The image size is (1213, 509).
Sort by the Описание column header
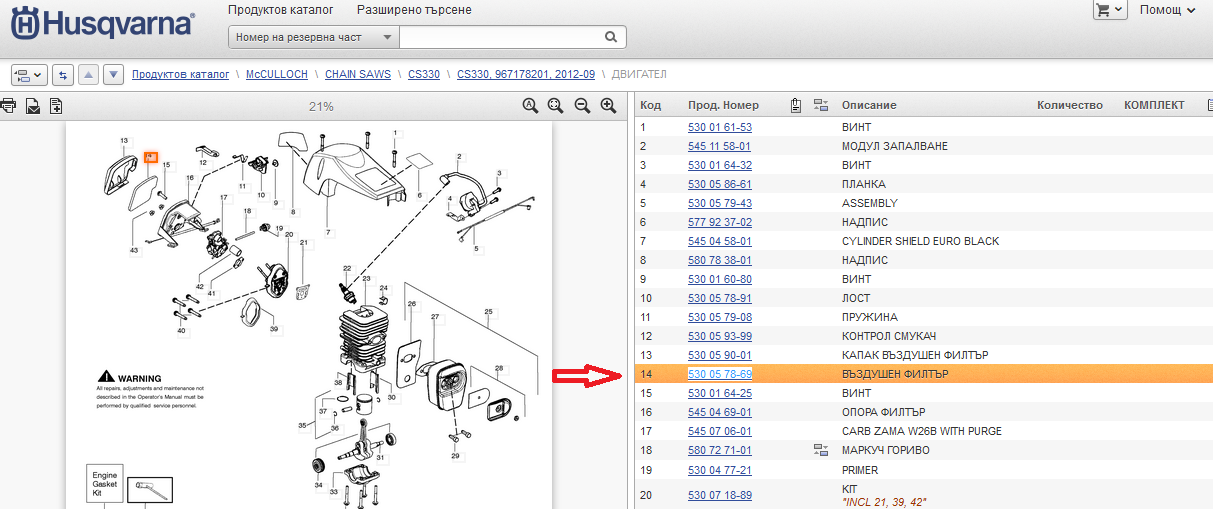[x=869, y=105]
